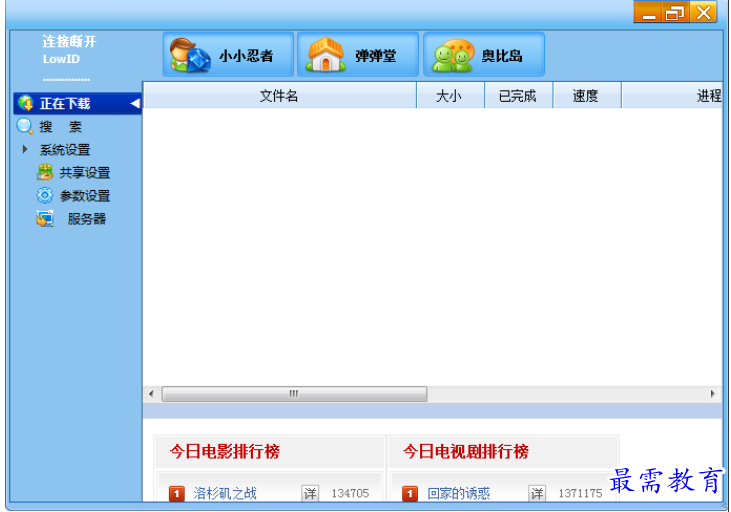Click the magnifier icon beside 搜 索
731x512 pixels.
pos(24,126)
